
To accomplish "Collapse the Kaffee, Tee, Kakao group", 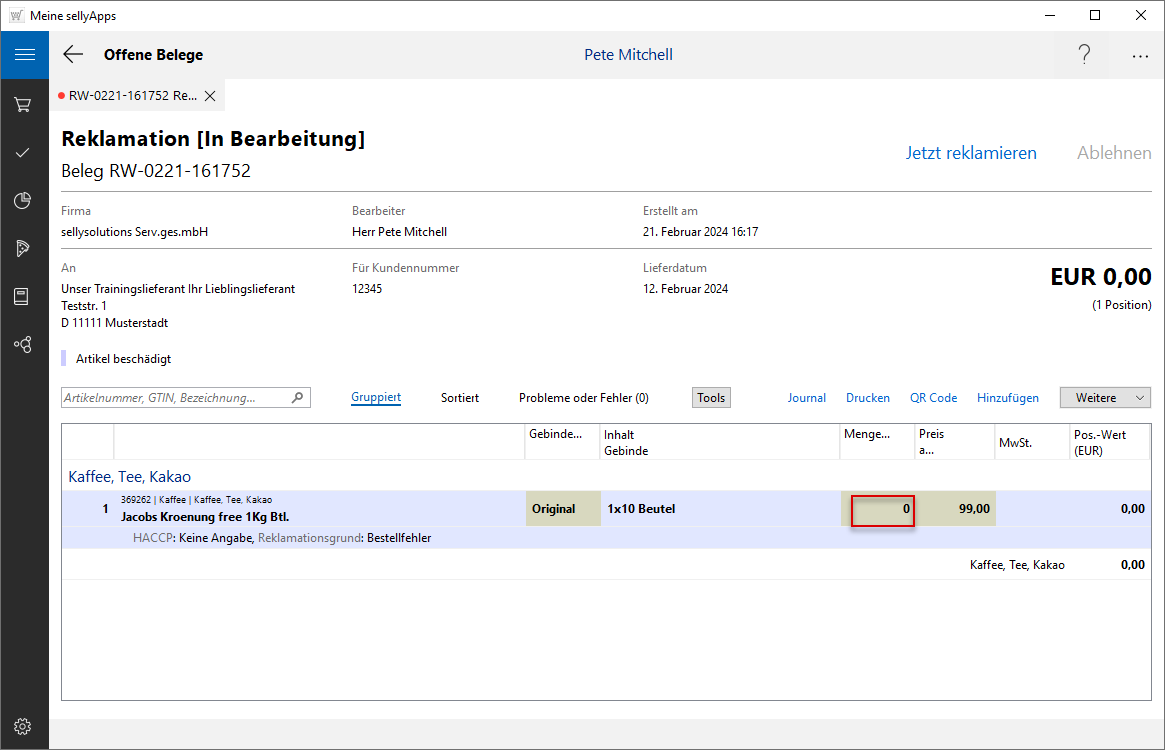I will pyautogui.click(x=129, y=477).
